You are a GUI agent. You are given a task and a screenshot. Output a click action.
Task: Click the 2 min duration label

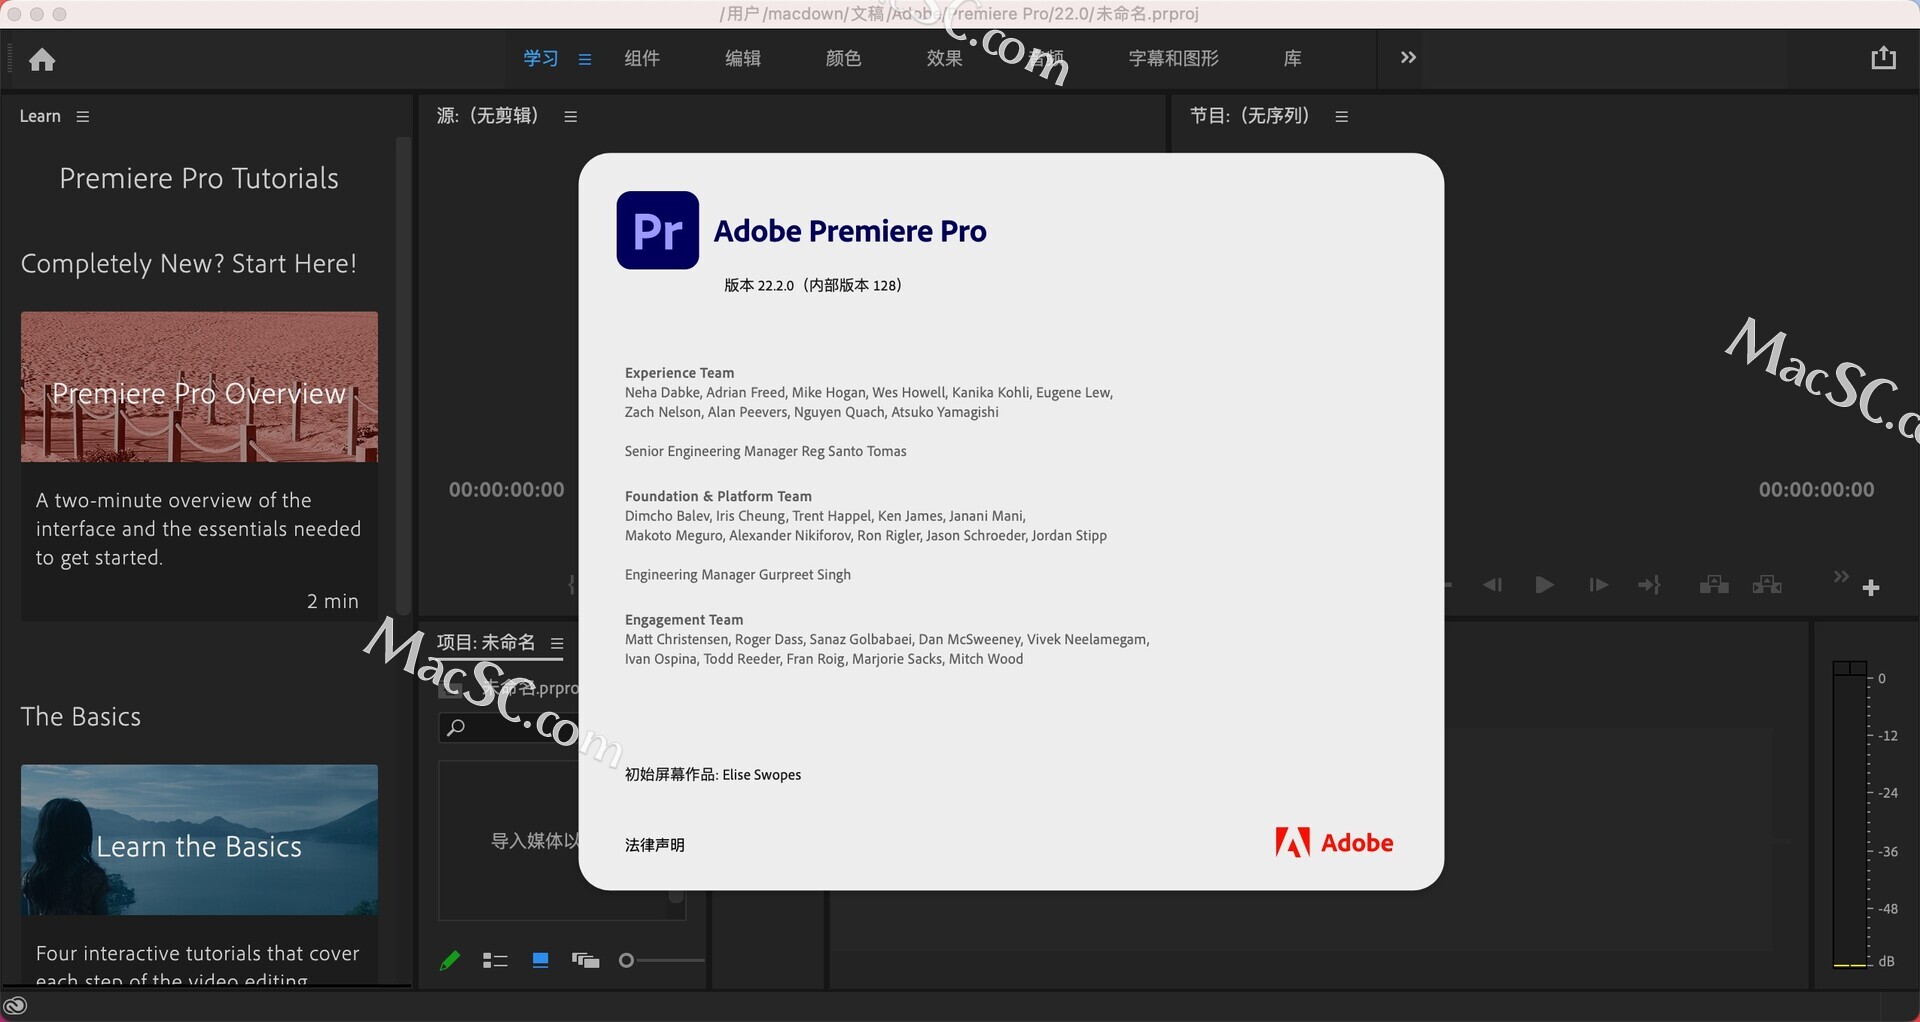tap(332, 601)
